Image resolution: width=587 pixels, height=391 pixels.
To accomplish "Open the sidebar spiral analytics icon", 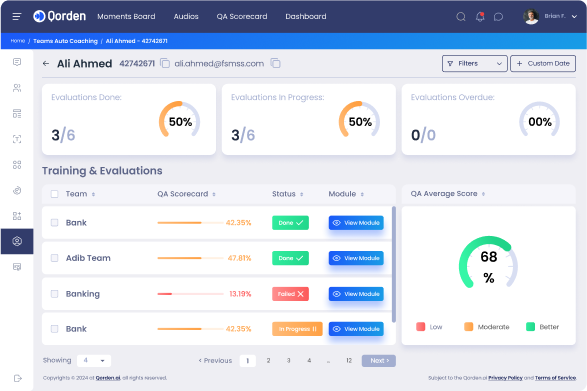I will (x=17, y=190).
